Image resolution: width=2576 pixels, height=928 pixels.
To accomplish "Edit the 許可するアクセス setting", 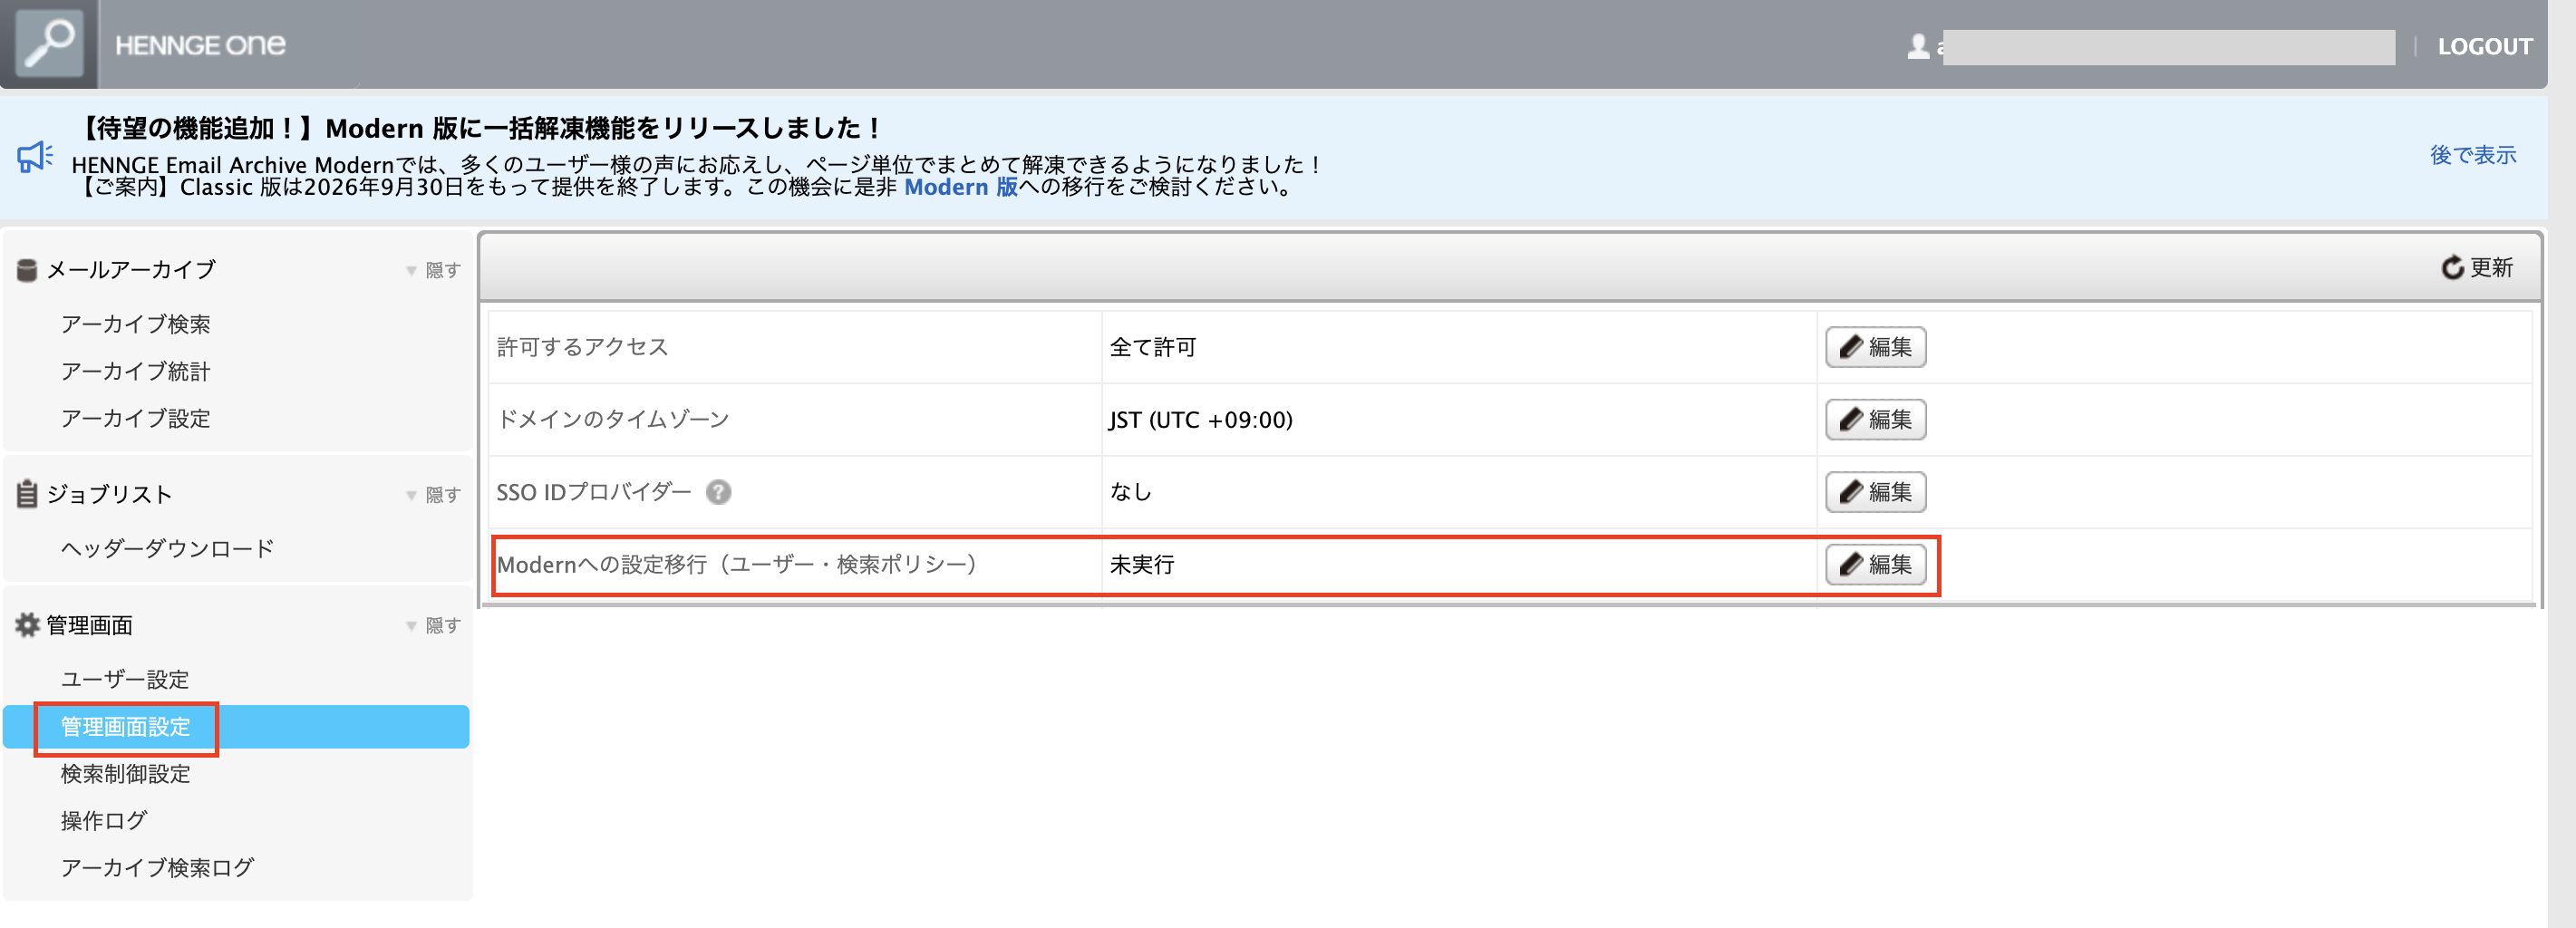I will point(1875,347).
